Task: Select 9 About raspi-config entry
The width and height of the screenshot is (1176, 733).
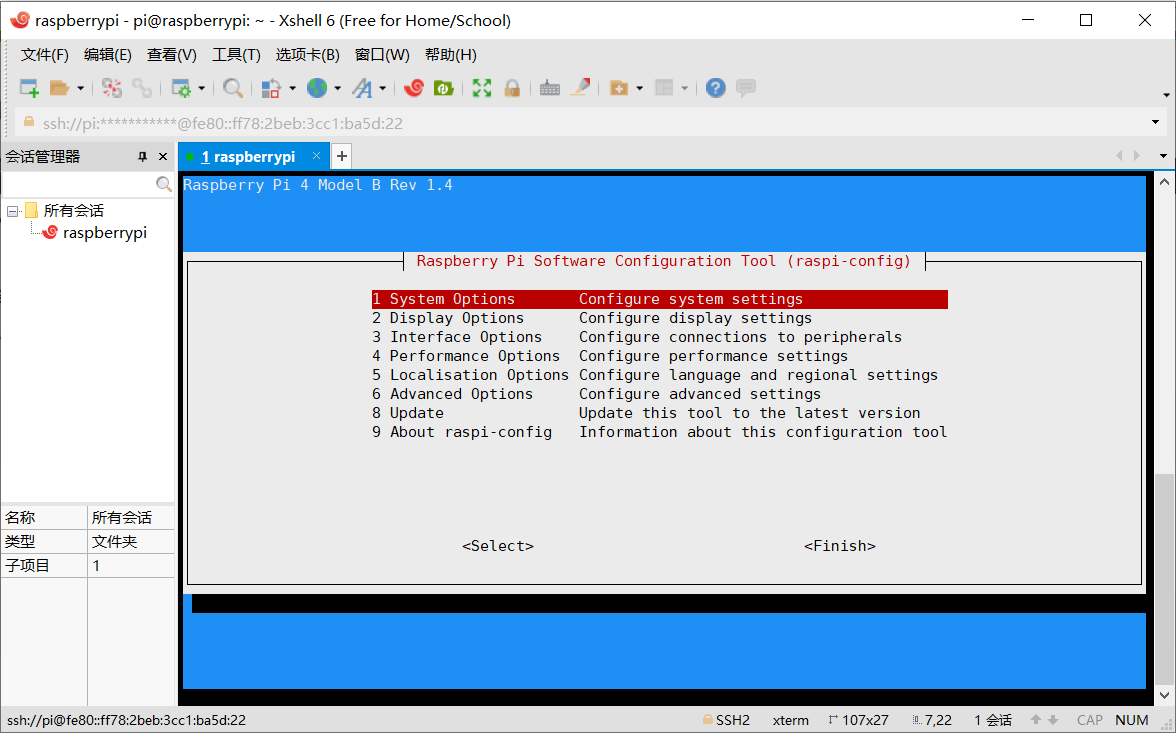Action: pyautogui.click(x=660, y=432)
